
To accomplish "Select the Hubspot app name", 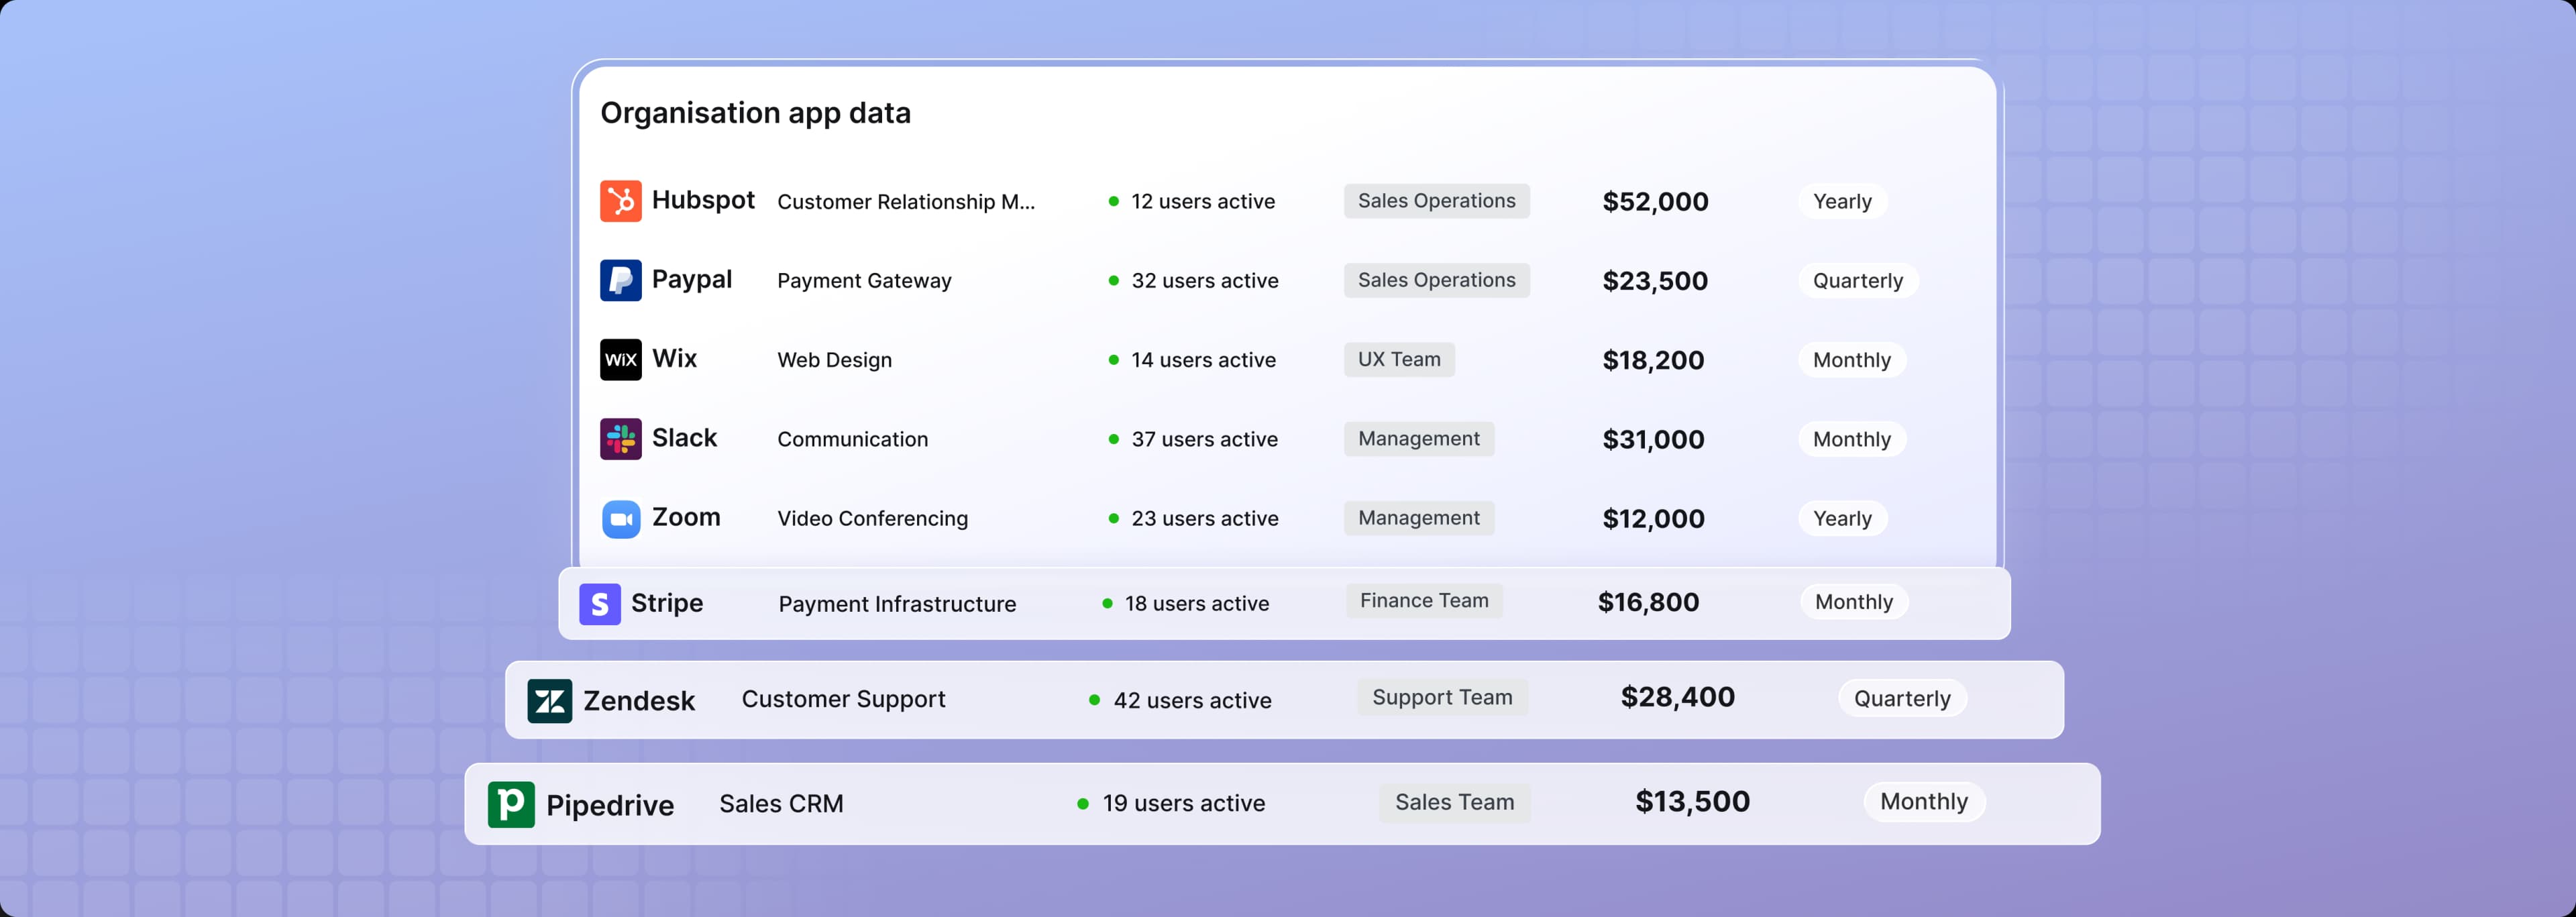I will (x=703, y=200).
